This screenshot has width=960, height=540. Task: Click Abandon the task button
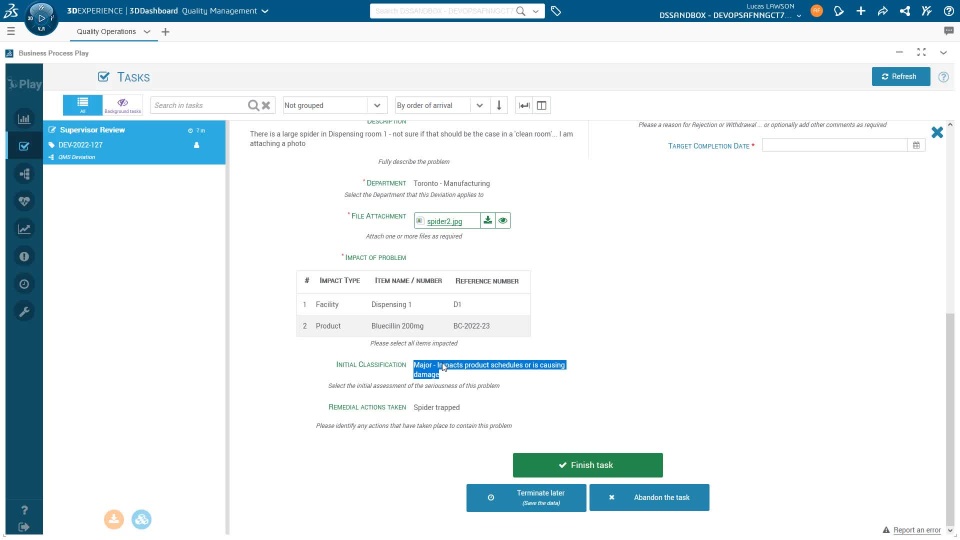point(649,498)
